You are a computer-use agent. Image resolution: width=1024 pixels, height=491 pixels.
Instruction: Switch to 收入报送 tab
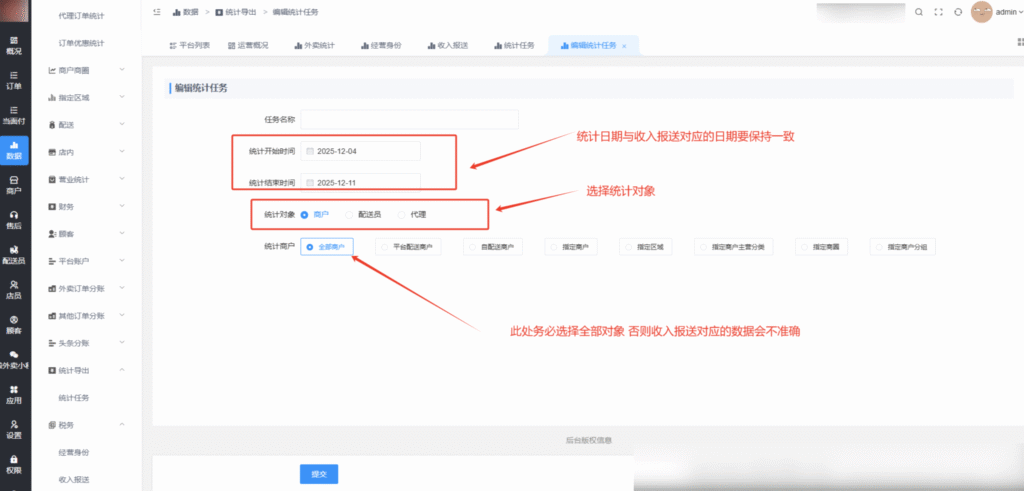point(447,46)
